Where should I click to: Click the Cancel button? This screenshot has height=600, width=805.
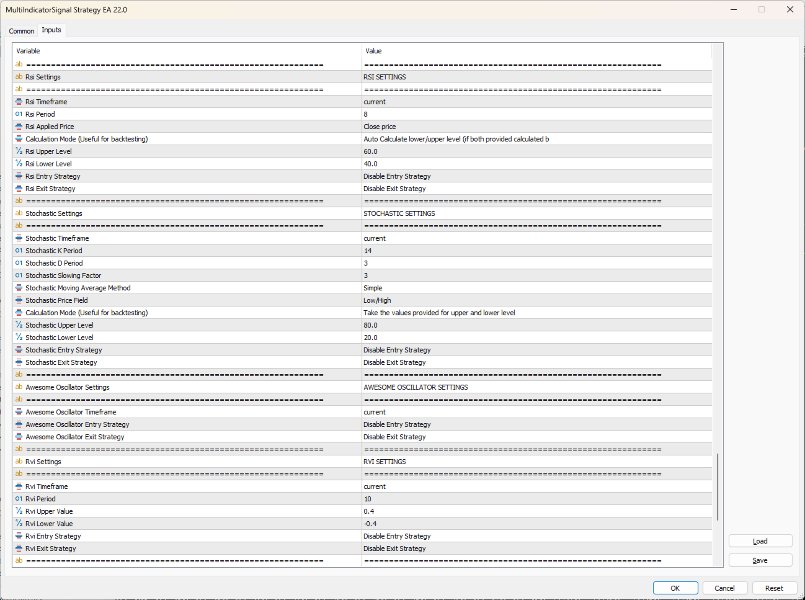724,588
